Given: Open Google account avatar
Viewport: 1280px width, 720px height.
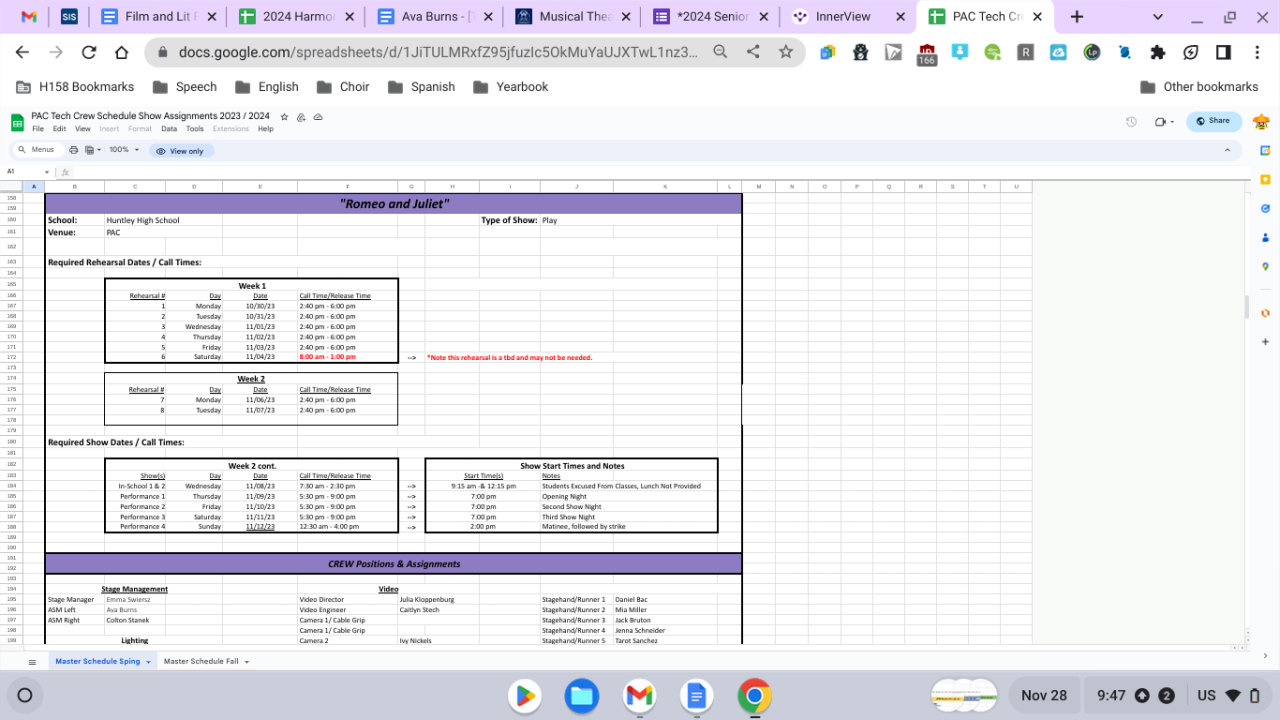Looking at the screenshot, I should click(x=1261, y=122).
